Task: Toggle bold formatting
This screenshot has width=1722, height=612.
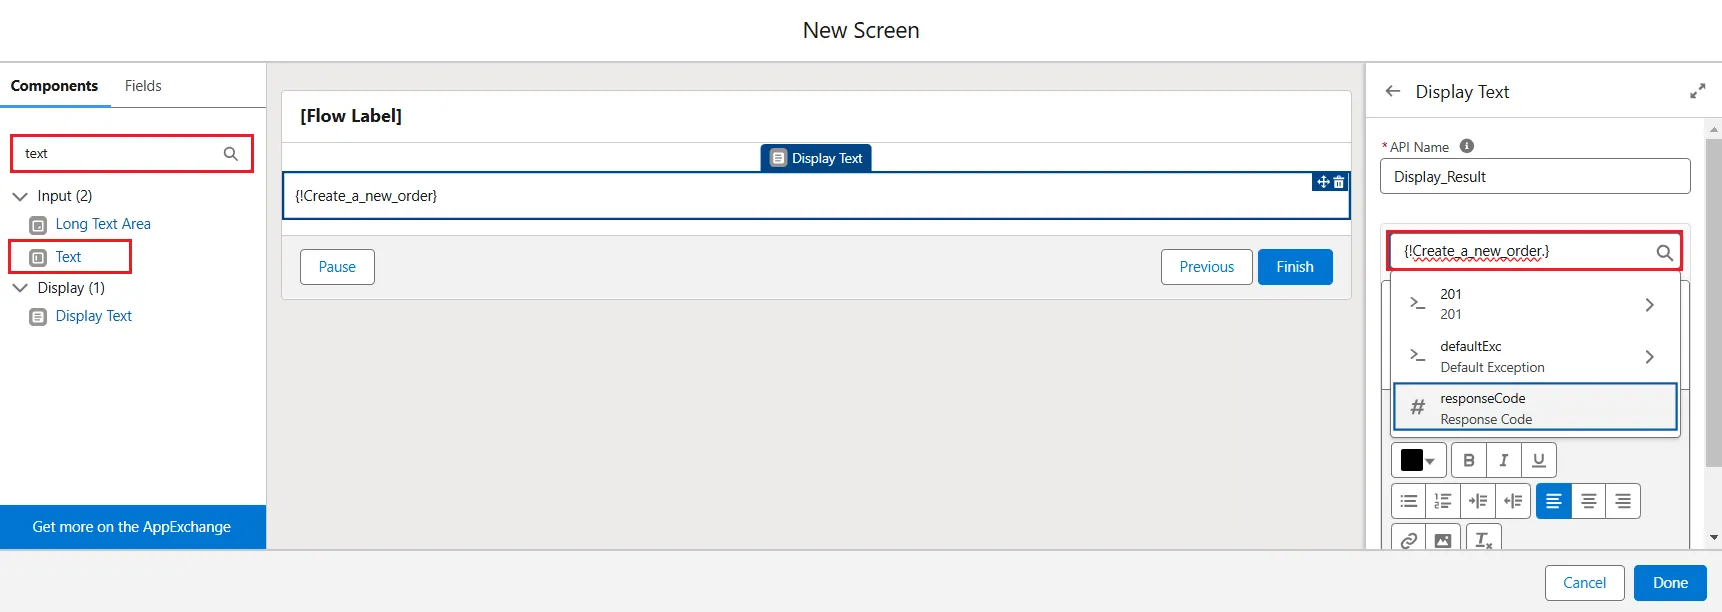Action: click(1469, 460)
